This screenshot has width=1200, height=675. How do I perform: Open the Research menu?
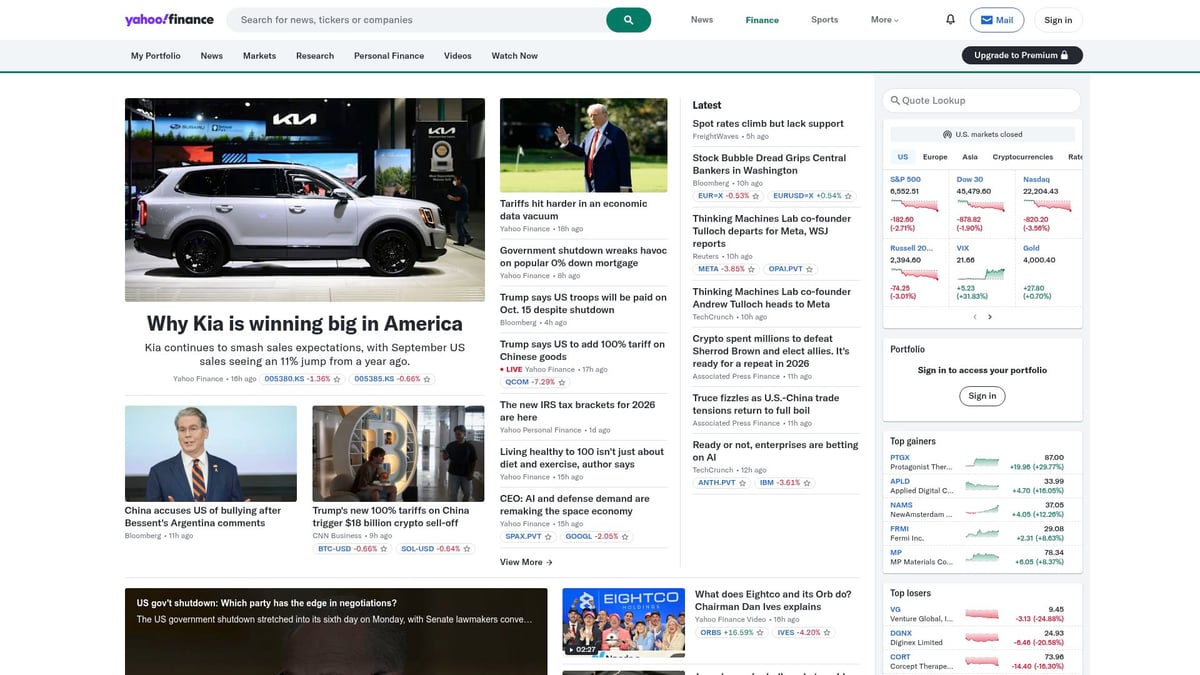click(x=315, y=56)
